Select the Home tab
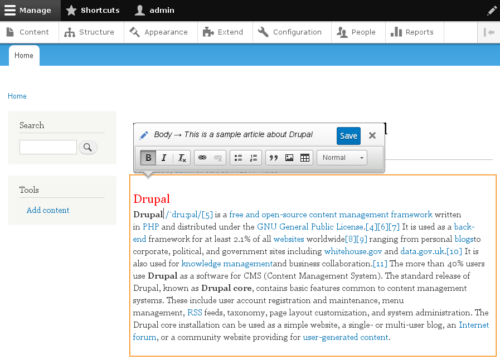Screen dimensions: 500x360 point(24,55)
